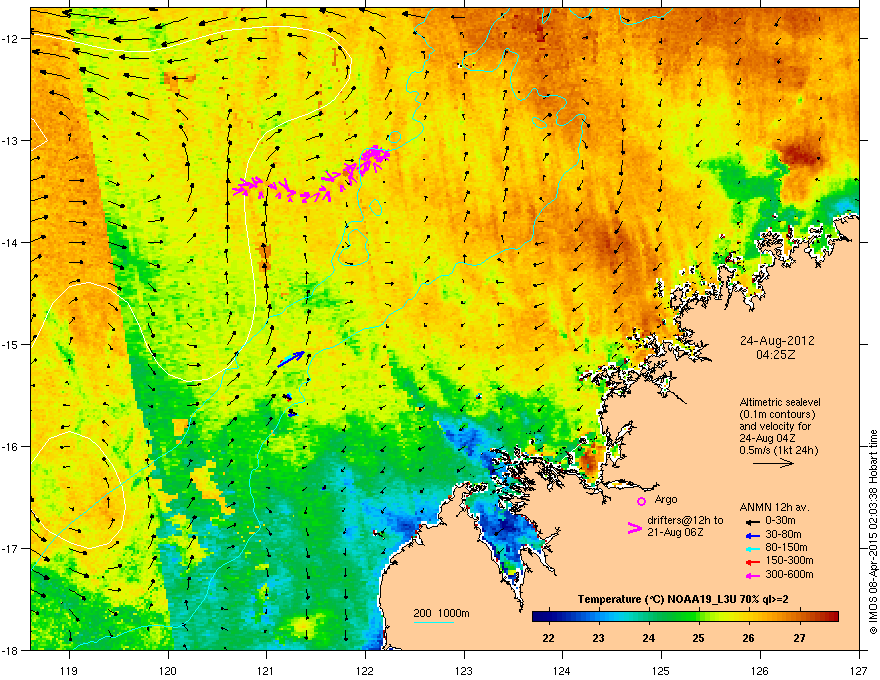880x680 pixels.
Task: Click the blue 30-80m legend arrow
Action: (751, 535)
